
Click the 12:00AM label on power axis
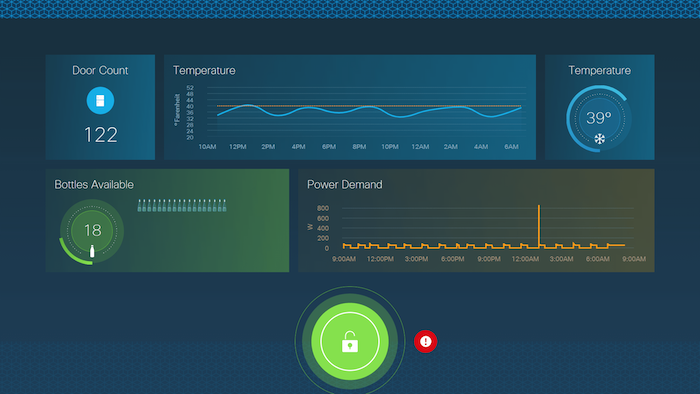[525, 259]
